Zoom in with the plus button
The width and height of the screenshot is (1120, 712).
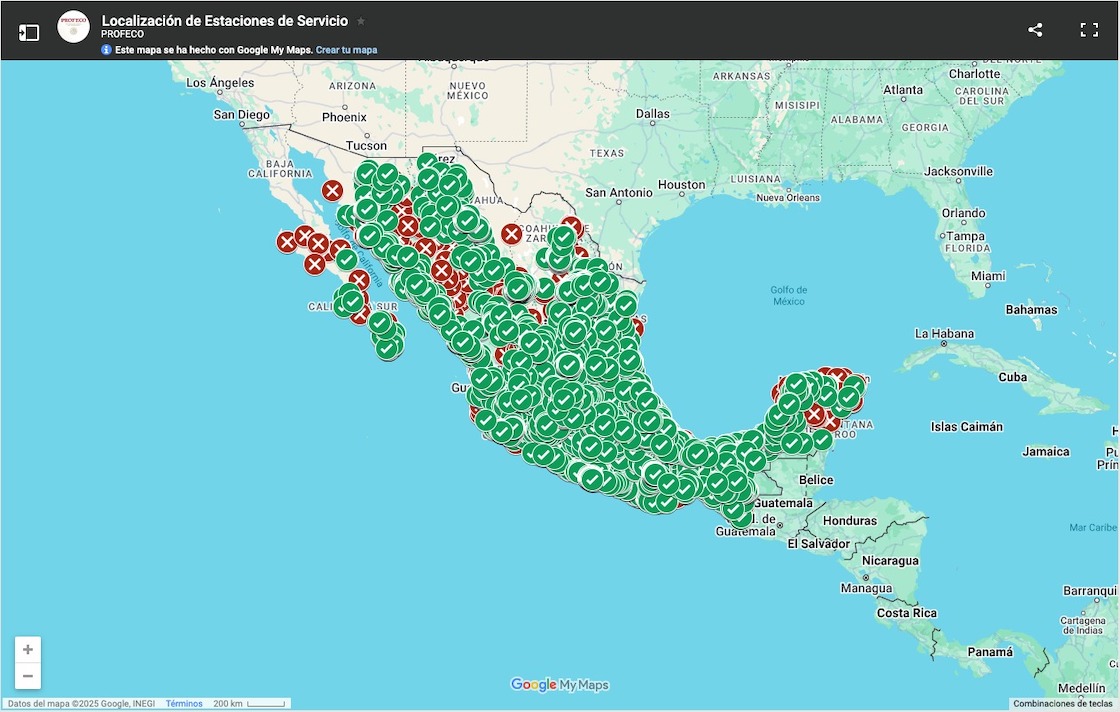(x=28, y=650)
